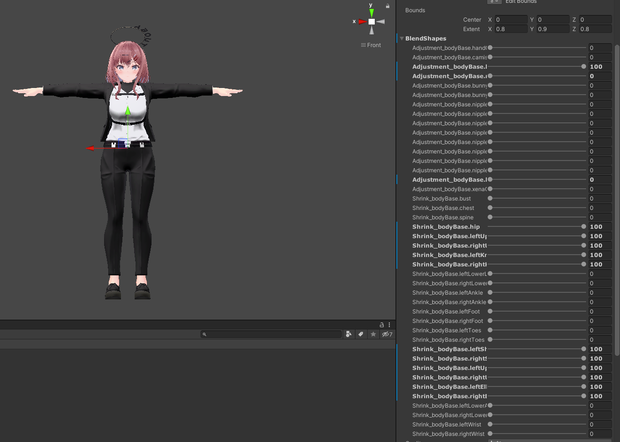
Task: Click the favorites star icon in Project toolbar
Action: [x=373, y=334]
